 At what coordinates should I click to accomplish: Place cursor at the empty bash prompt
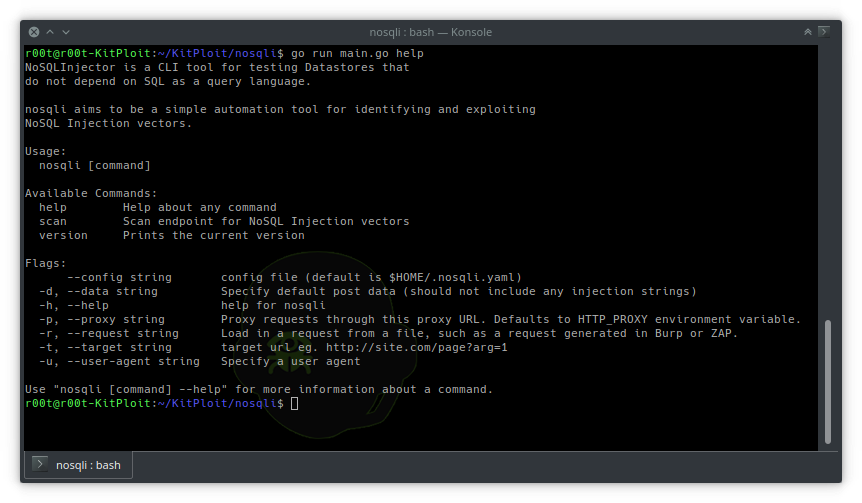pos(295,403)
